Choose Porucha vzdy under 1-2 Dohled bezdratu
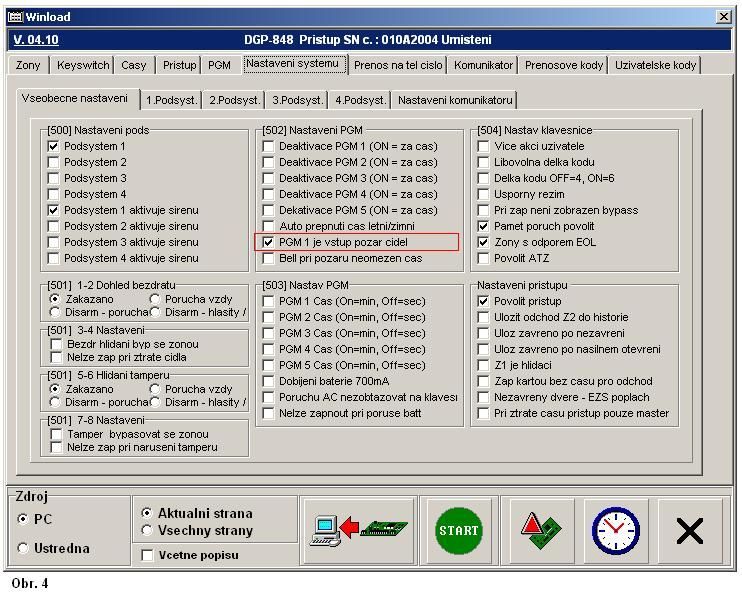The width and height of the screenshot is (742, 599). pyautogui.click(x=155, y=299)
